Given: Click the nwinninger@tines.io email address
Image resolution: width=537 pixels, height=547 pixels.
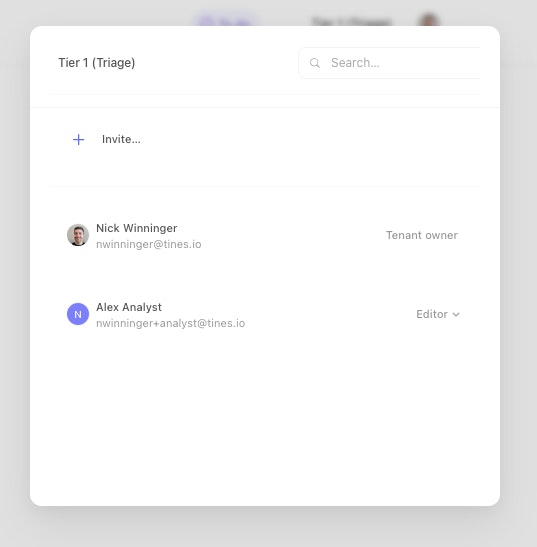Looking at the screenshot, I should [x=149, y=244].
